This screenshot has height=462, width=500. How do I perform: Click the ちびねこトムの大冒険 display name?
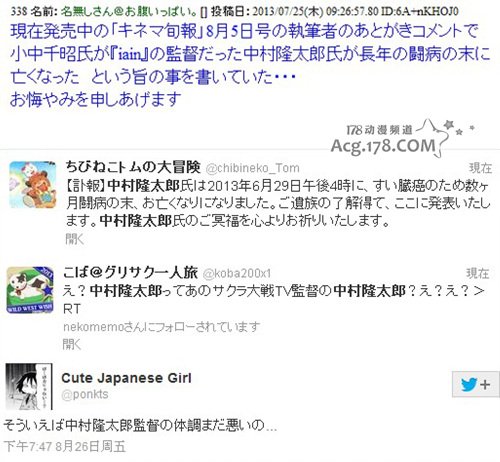pyautogui.click(x=133, y=167)
